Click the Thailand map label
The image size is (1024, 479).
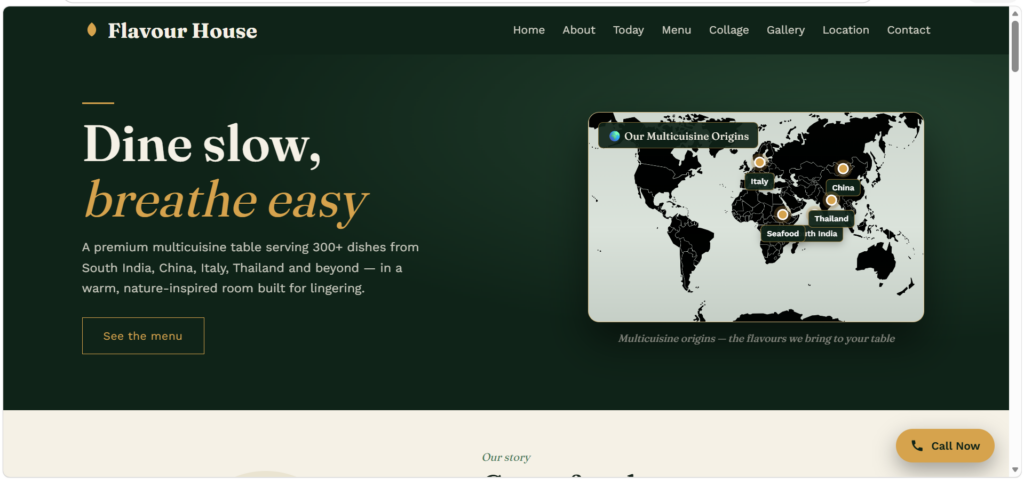point(831,219)
